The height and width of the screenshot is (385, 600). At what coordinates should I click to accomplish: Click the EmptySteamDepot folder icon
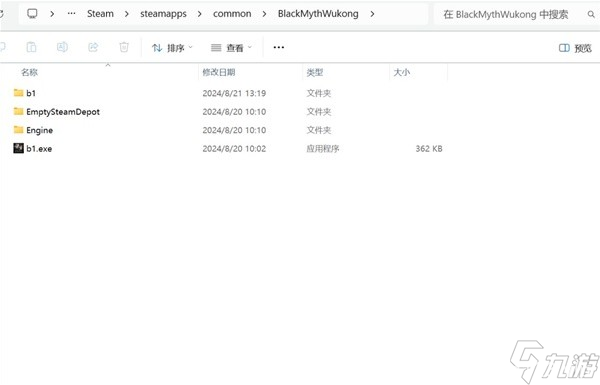point(18,111)
